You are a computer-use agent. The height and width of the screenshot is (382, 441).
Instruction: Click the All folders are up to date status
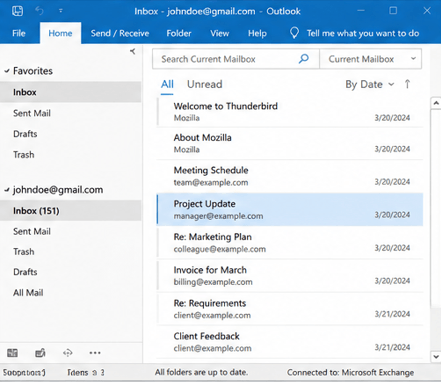(201, 372)
